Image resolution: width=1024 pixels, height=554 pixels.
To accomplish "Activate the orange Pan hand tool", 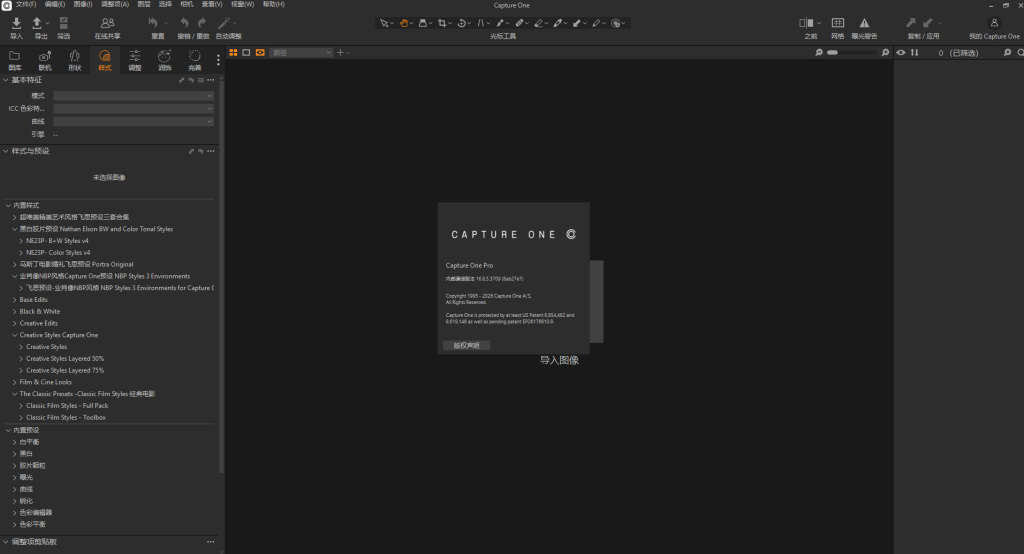I will click(404, 23).
